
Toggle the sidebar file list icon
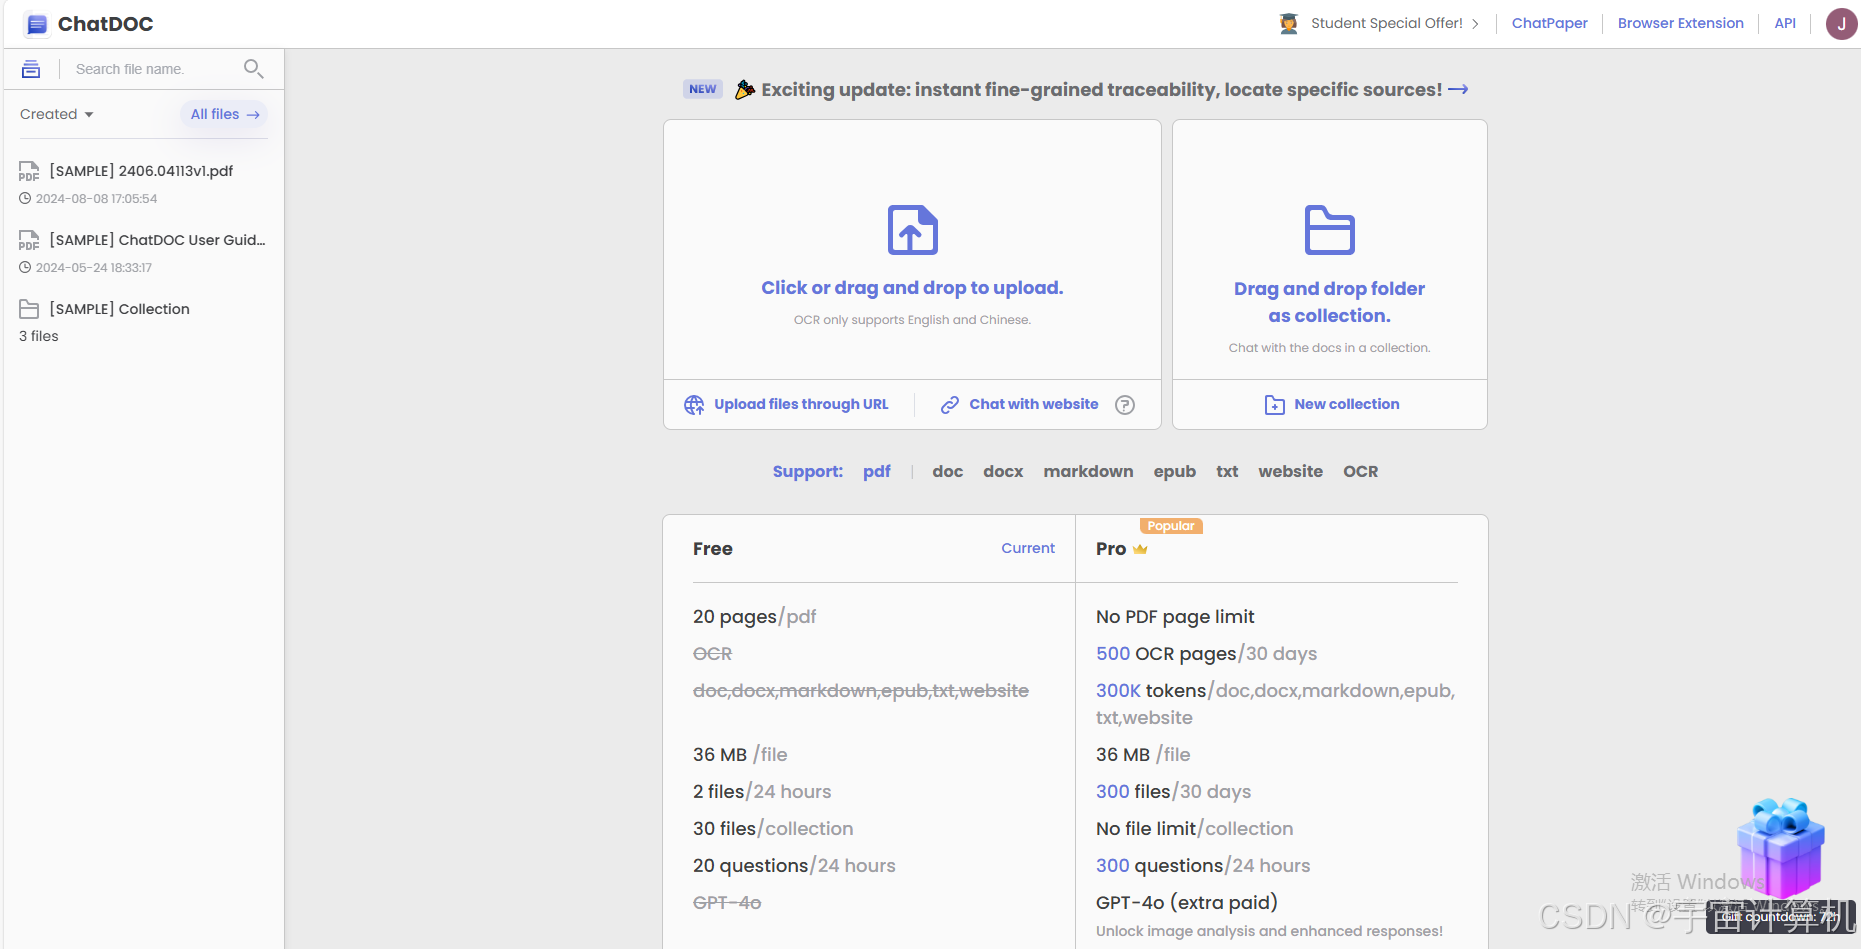pyautogui.click(x=31, y=69)
